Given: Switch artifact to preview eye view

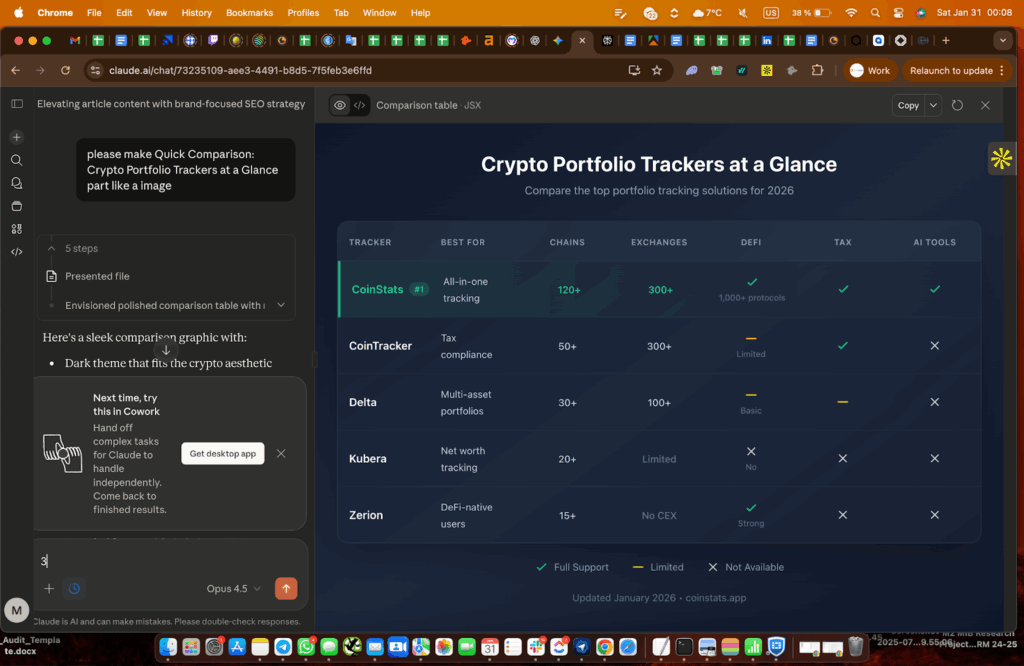Looking at the screenshot, I should 340,105.
